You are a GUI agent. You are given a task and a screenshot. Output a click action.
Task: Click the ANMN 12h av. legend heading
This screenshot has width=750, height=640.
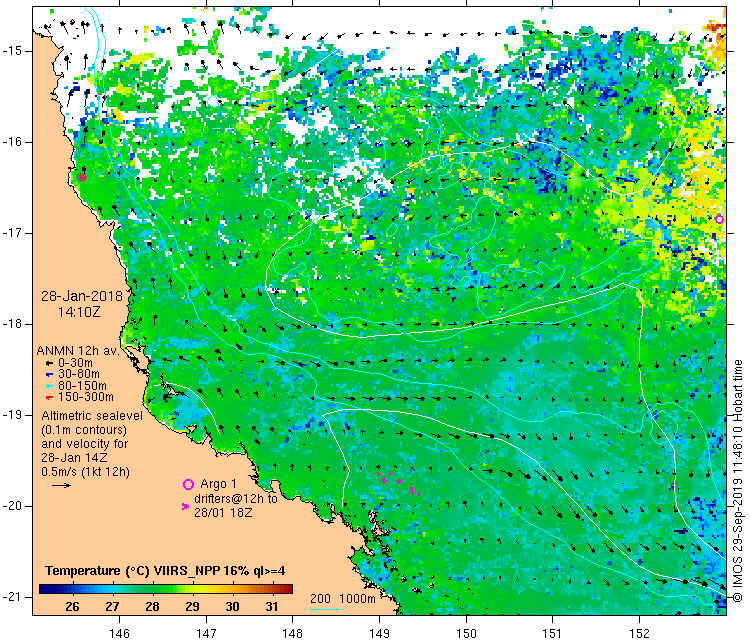tap(78, 351)
